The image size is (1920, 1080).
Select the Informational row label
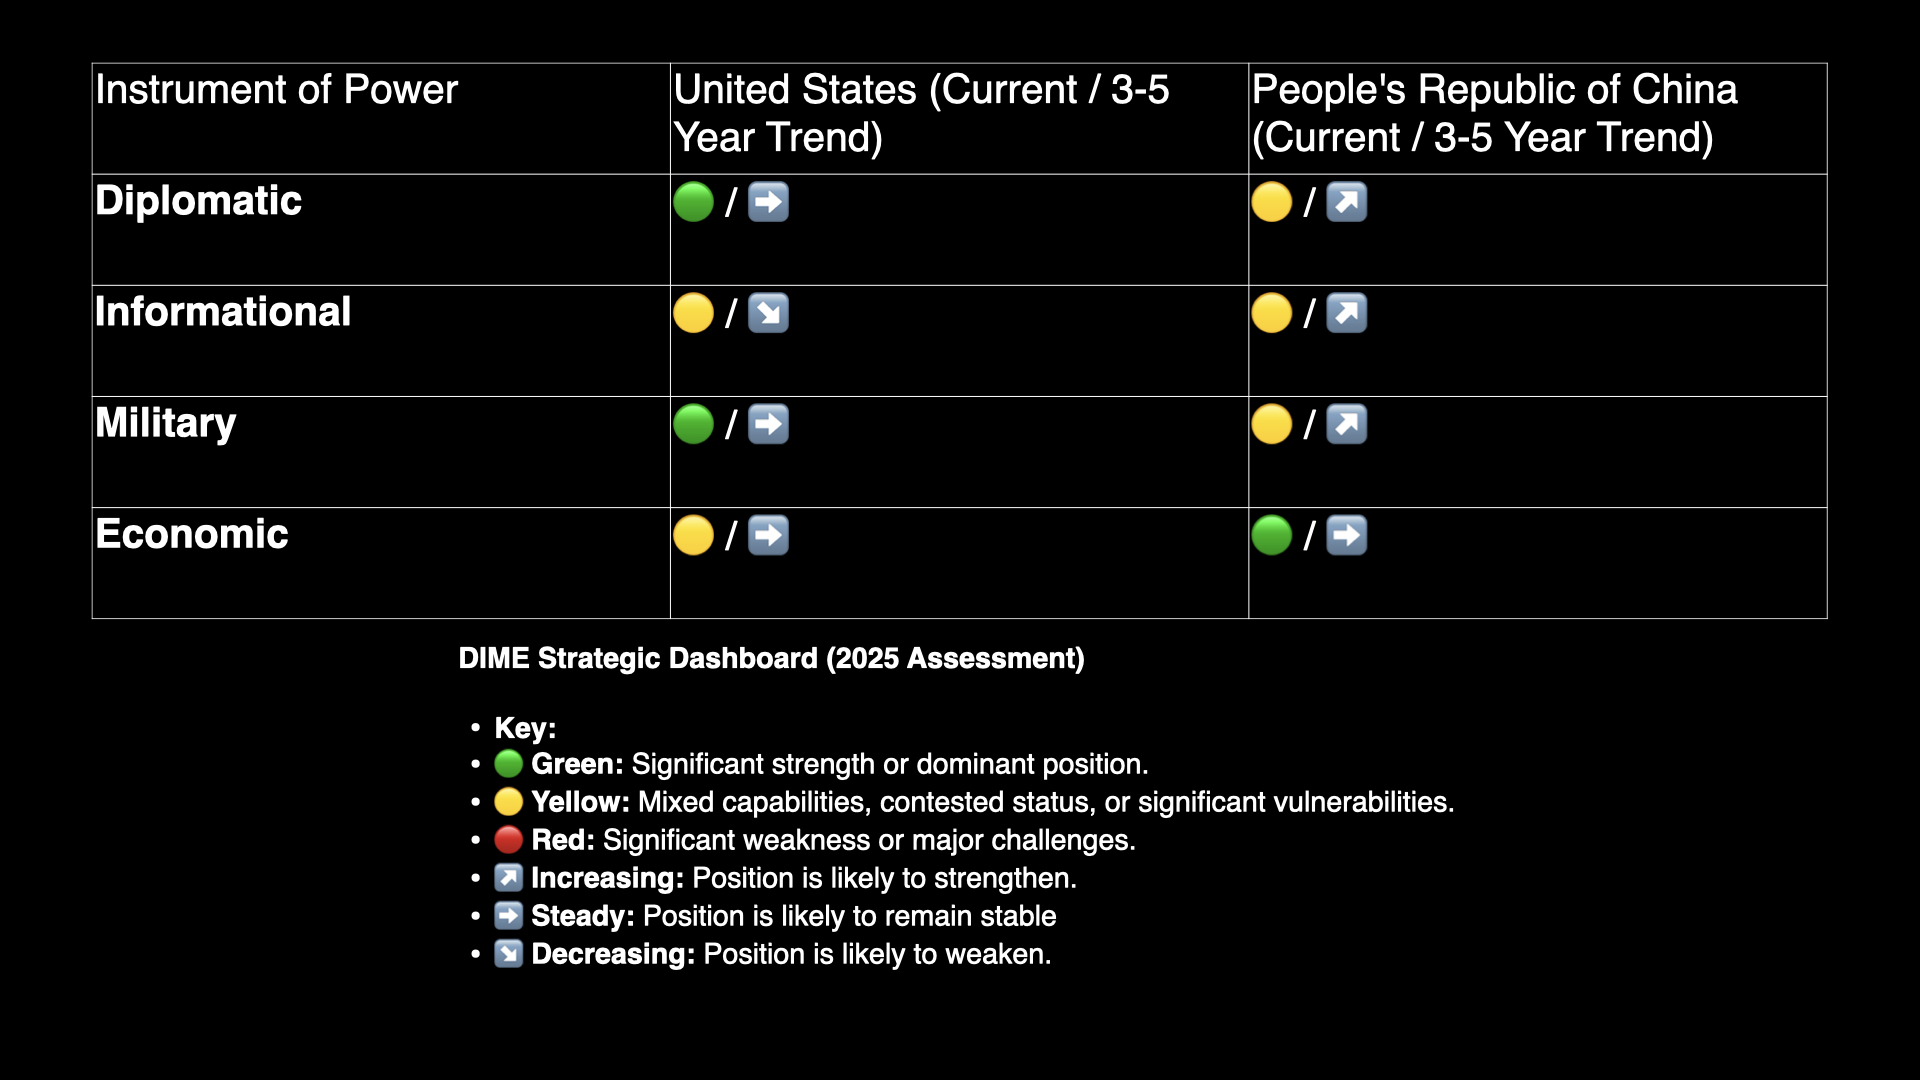pyautogui.click(x=223, y=312)
